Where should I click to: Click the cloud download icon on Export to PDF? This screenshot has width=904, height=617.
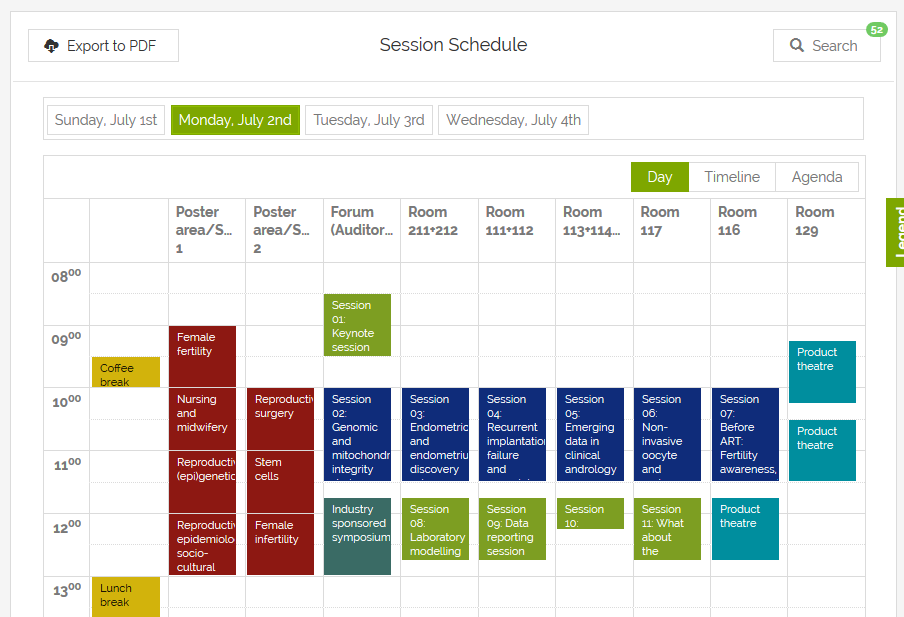[x=52, y=46]
